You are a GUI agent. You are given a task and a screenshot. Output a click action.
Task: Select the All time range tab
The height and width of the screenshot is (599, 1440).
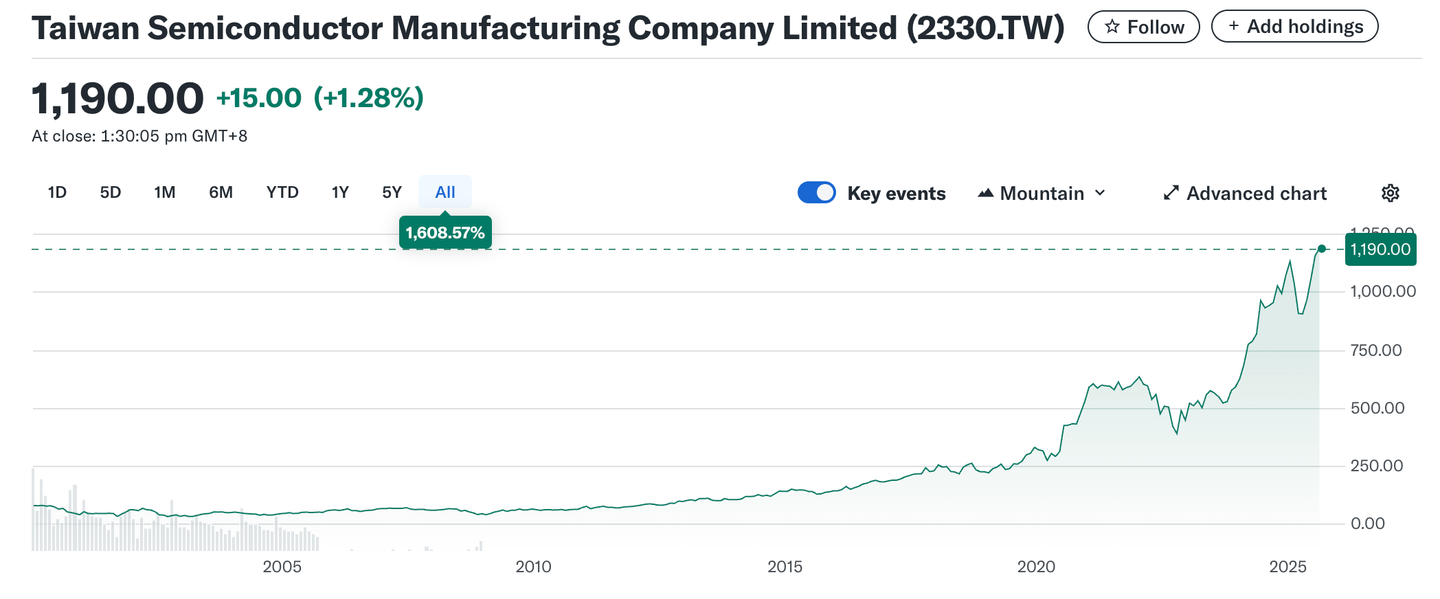click(x=445, y=192)
